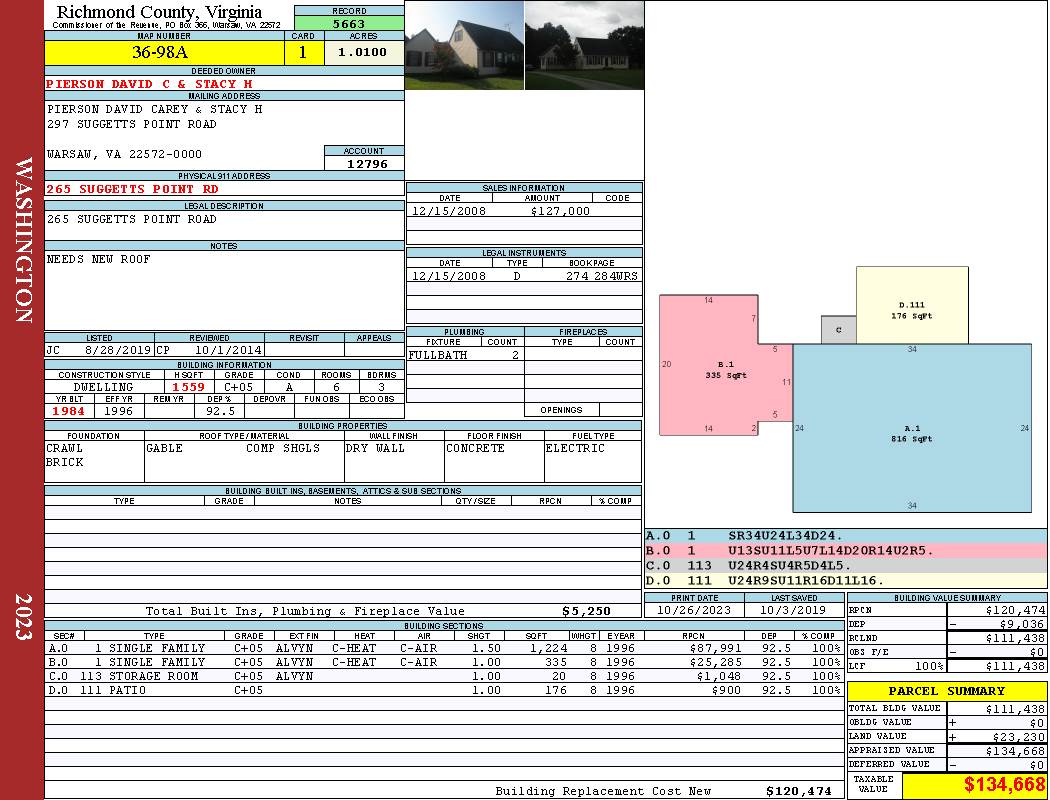
Task: Click mailing line 297 SUGGETTS POINT ROAD
Action: (132, 124)
